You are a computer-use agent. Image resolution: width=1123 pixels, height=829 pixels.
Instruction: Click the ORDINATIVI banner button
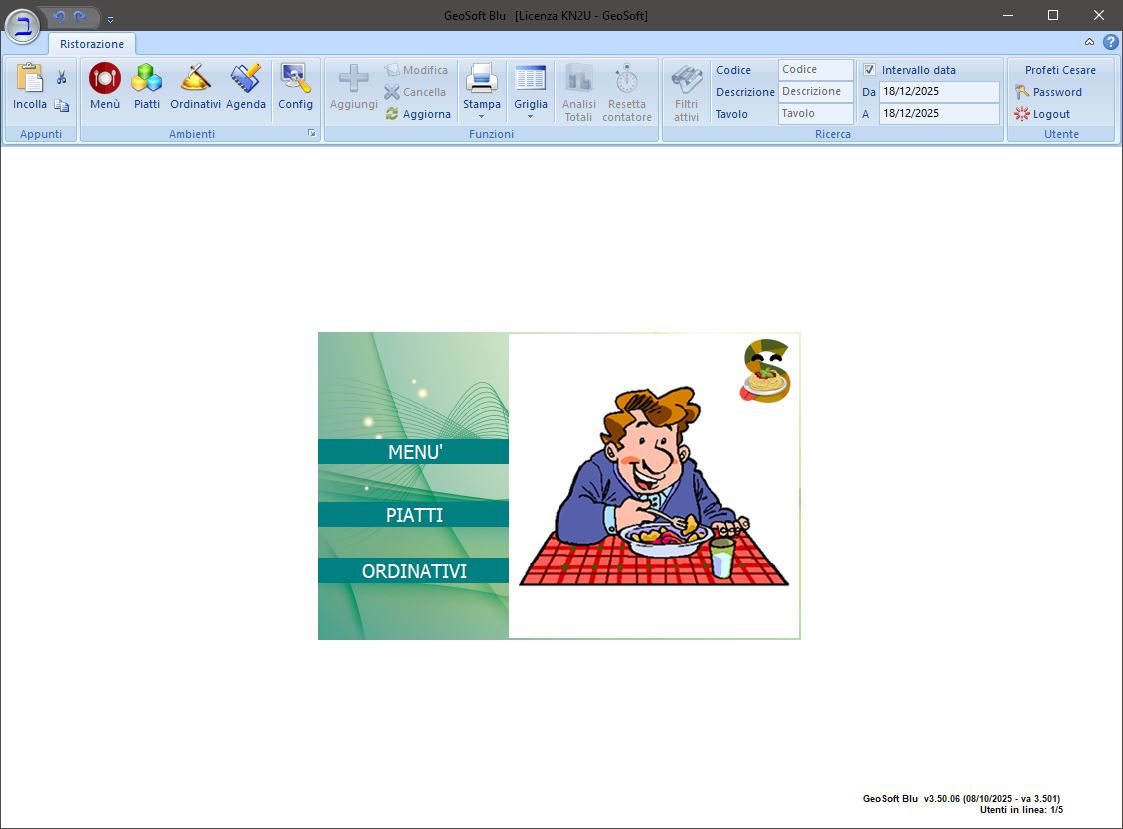point(414,571)
